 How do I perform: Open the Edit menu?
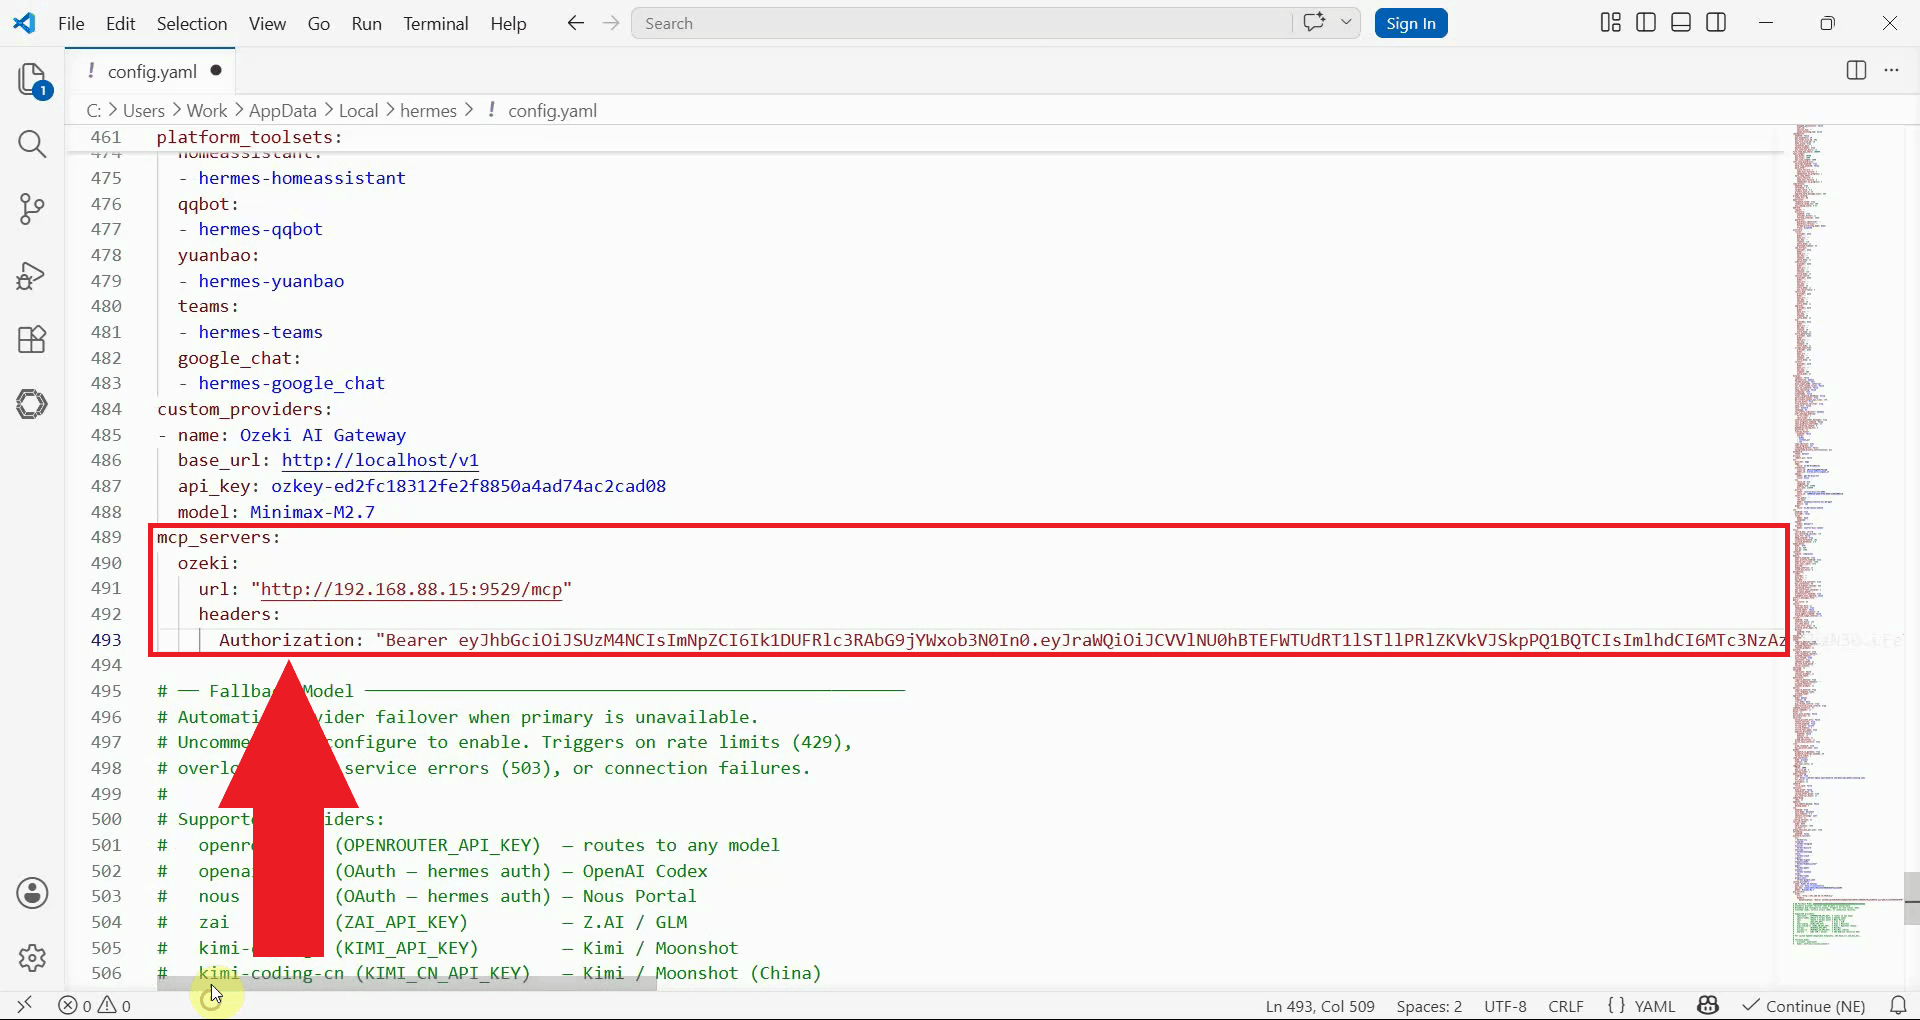click(x=120, y=23)
